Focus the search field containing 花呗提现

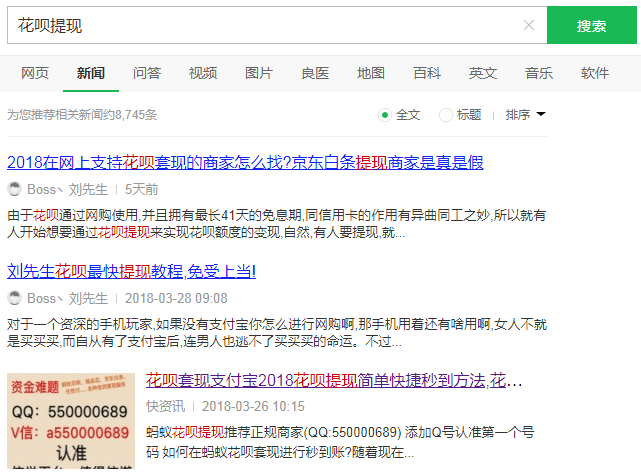click(277, 25)
